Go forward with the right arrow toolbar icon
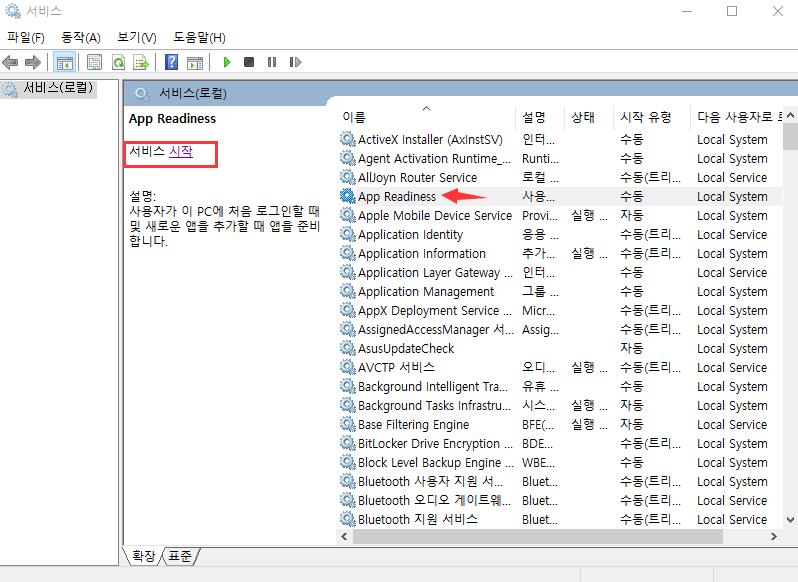The image size is (798, 582). pyautogui.click(x=33, y=63)
